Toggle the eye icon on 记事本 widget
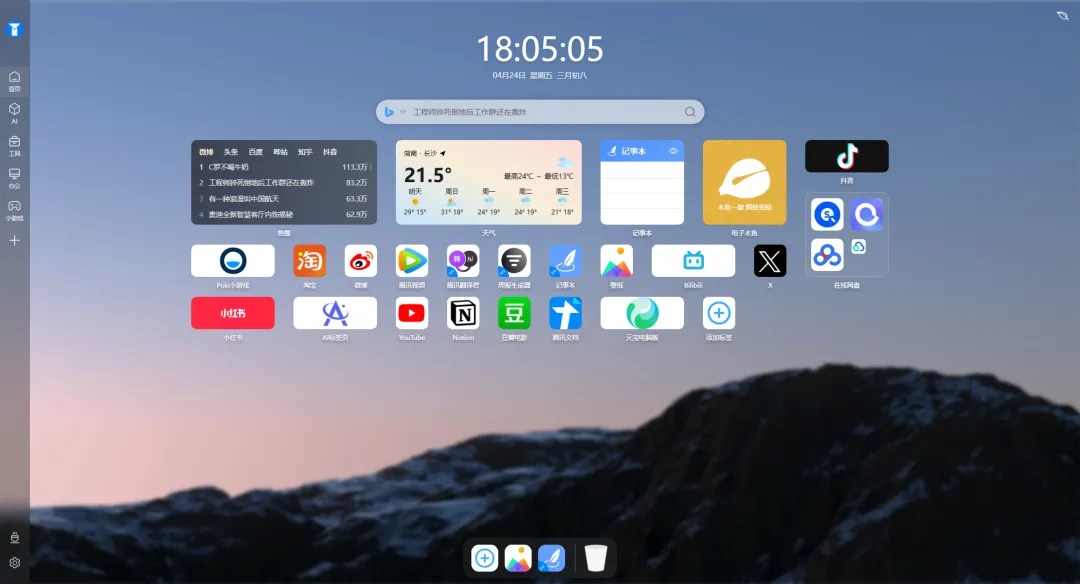 point(673,151)
